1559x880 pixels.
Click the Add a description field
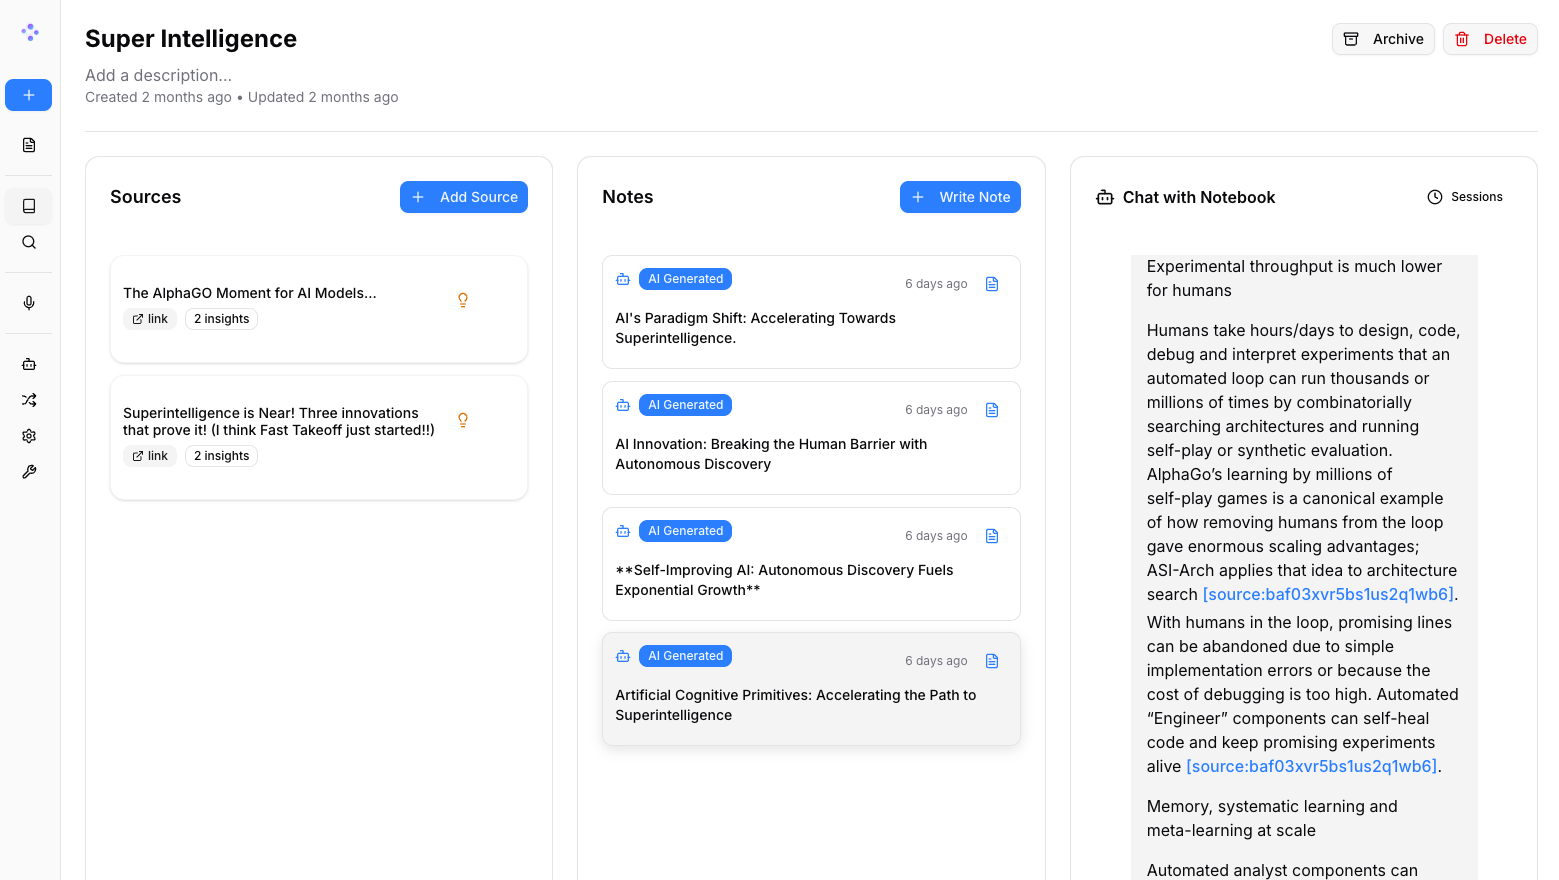tap(158, 75)
